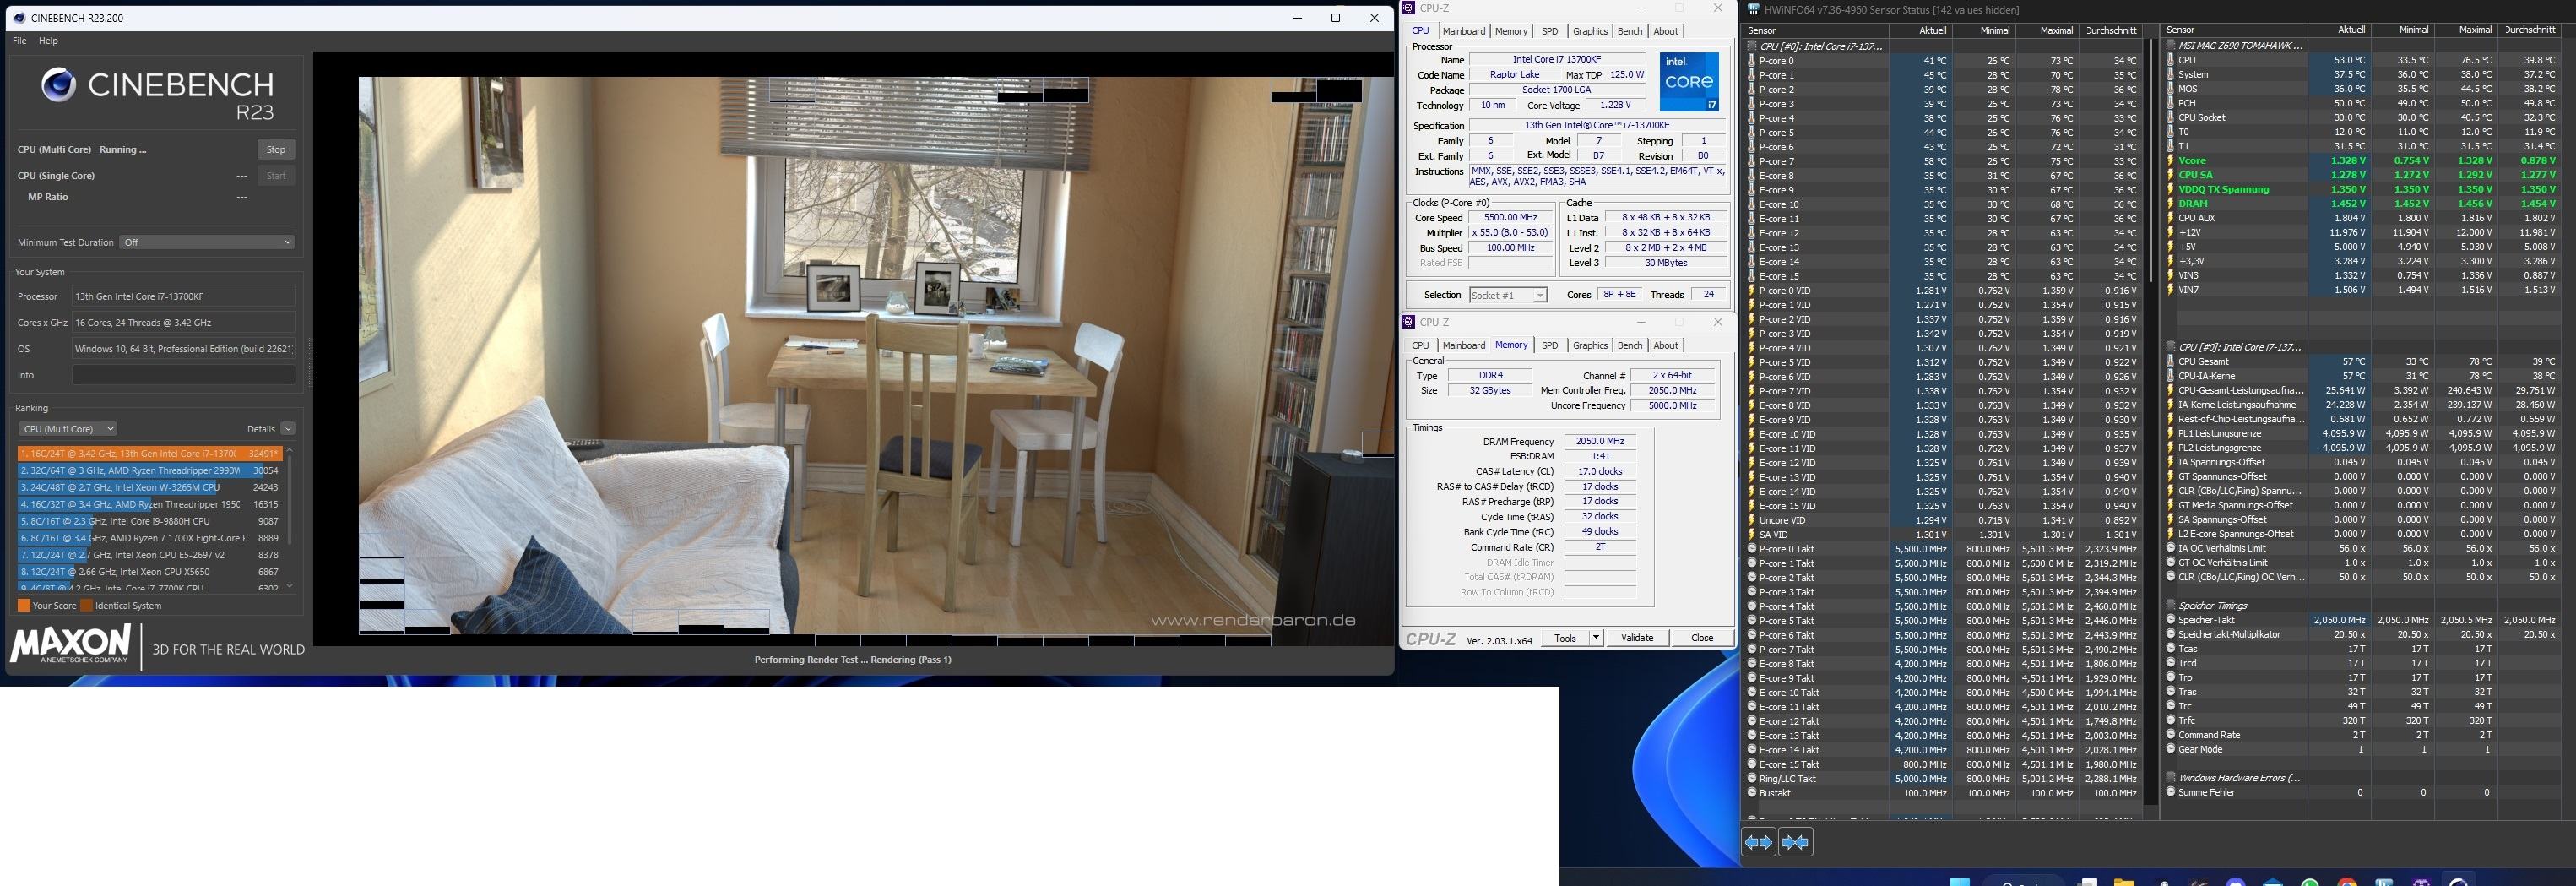Select the Uncore VID sensor row
Image resolution: width=2576 pixels, height=886 pixels.
[1943, 520]
